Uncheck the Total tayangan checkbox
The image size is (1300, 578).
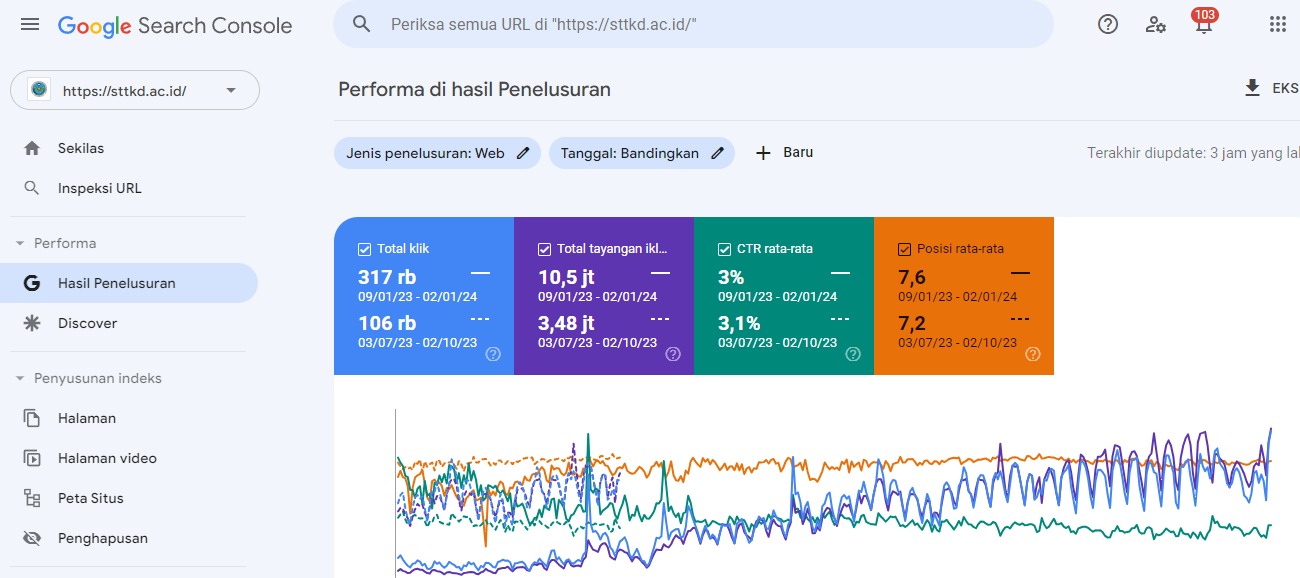pyautogui.click(x=545, y=249)
